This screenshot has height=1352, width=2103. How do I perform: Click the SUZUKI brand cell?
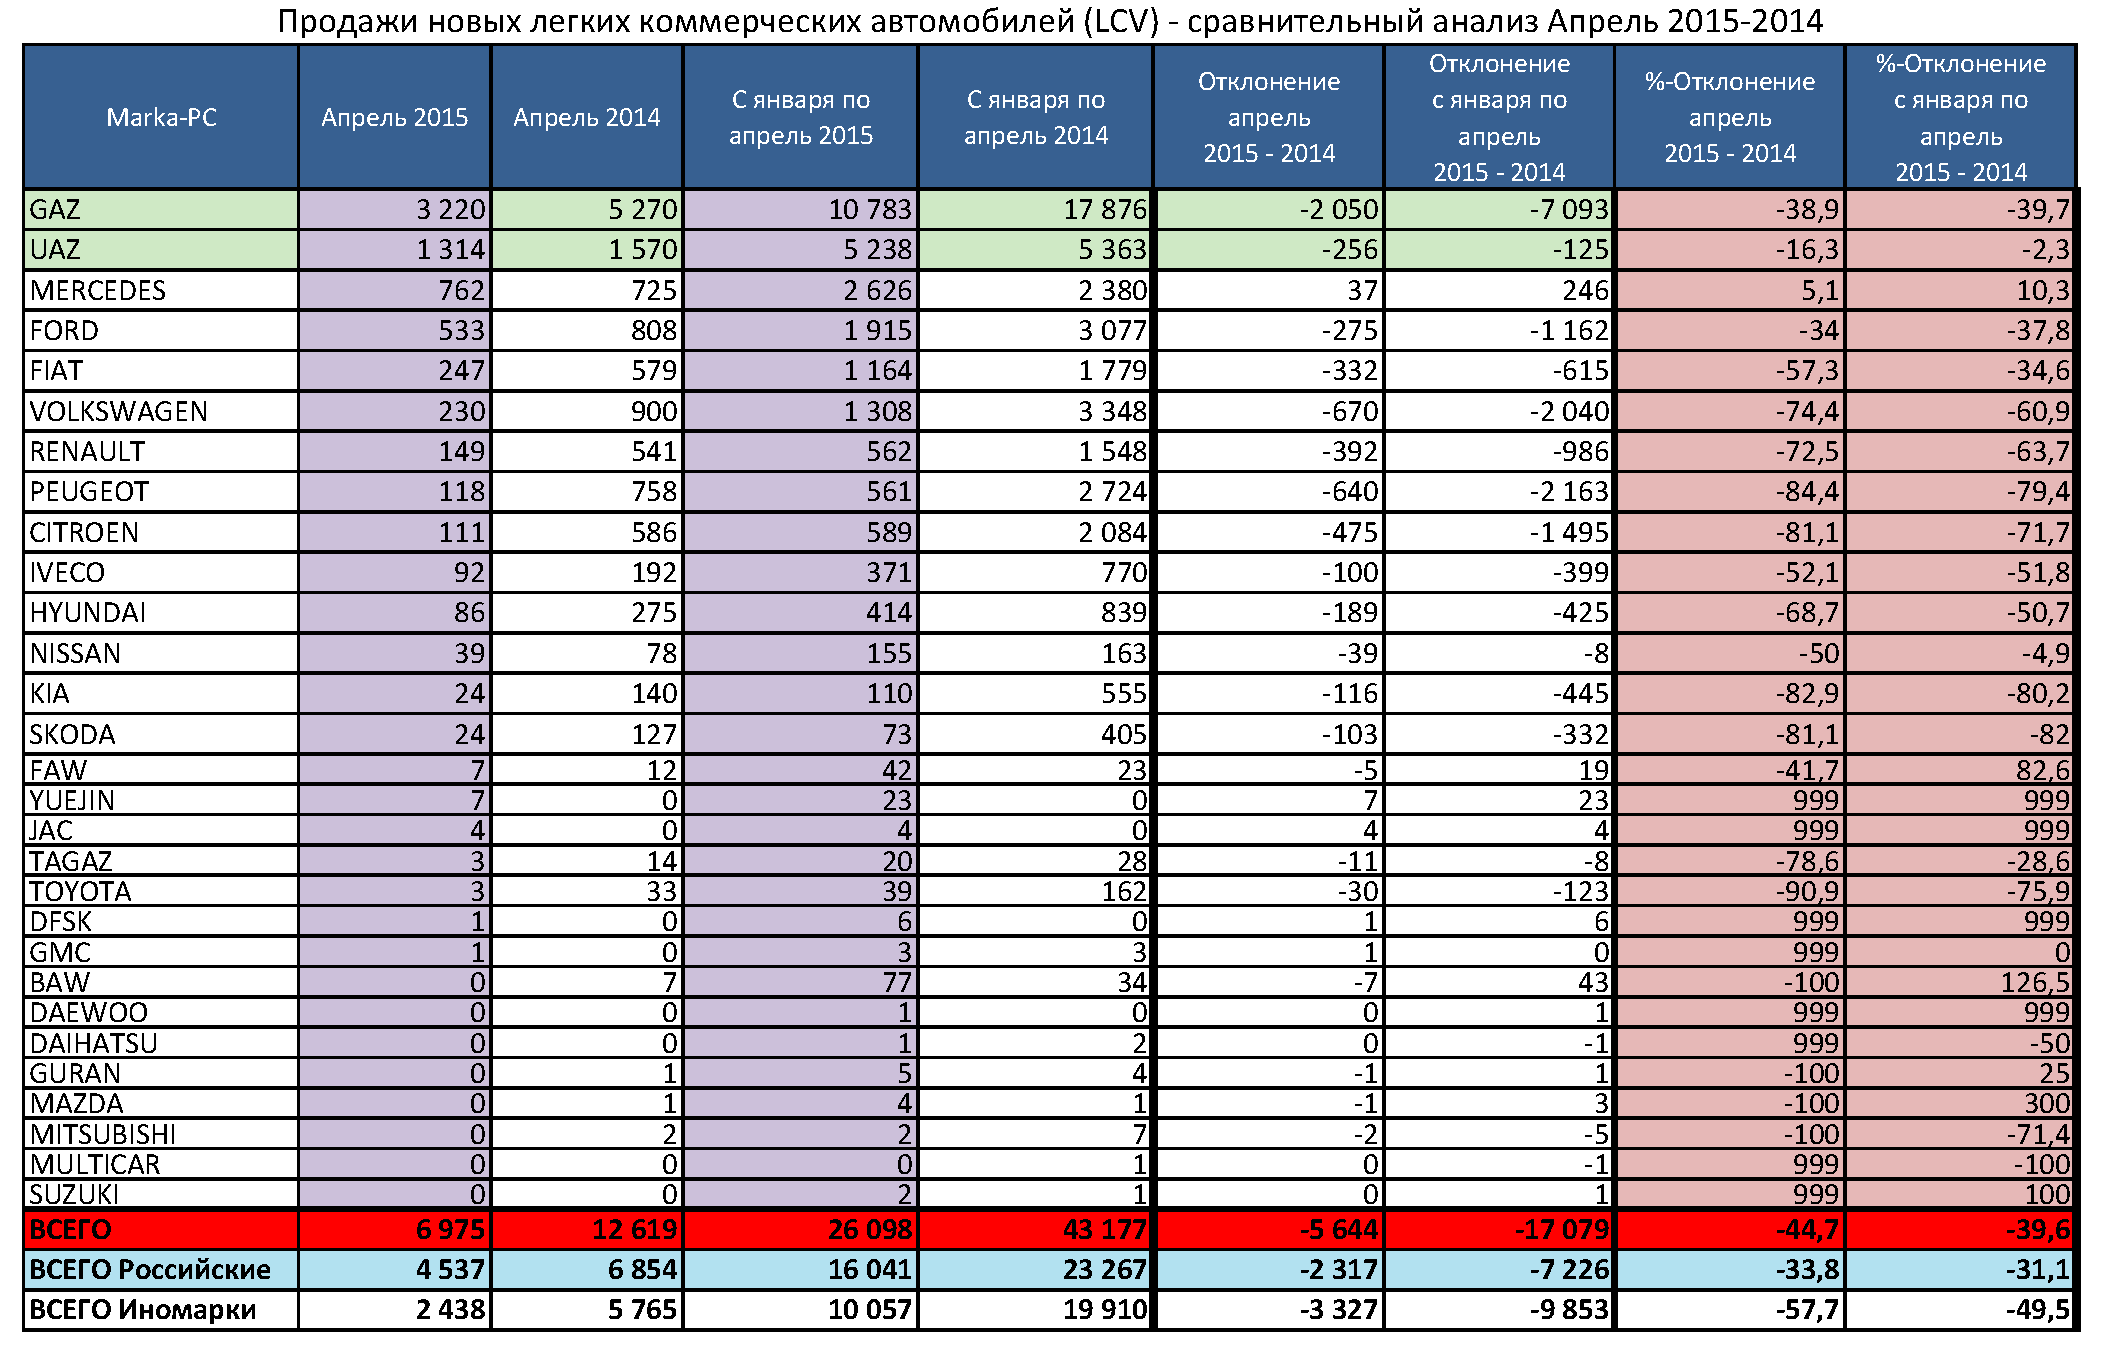74,1194
